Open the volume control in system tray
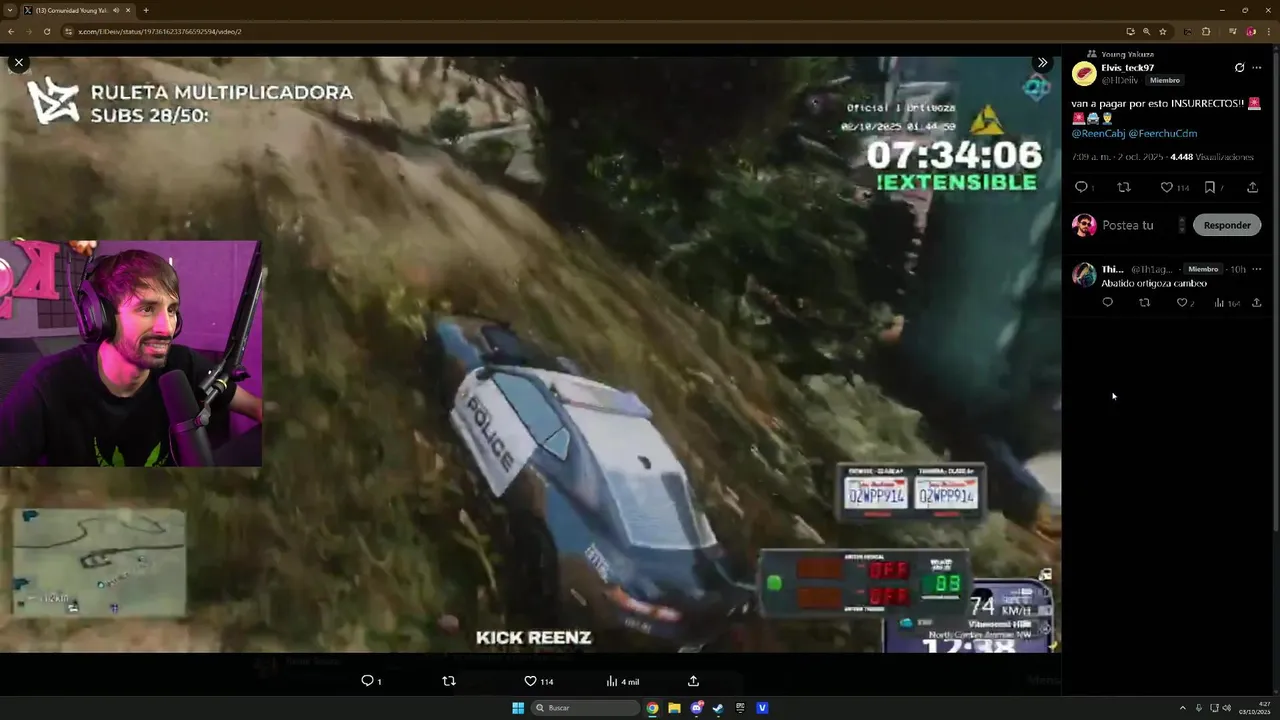 click(1226, 708)
